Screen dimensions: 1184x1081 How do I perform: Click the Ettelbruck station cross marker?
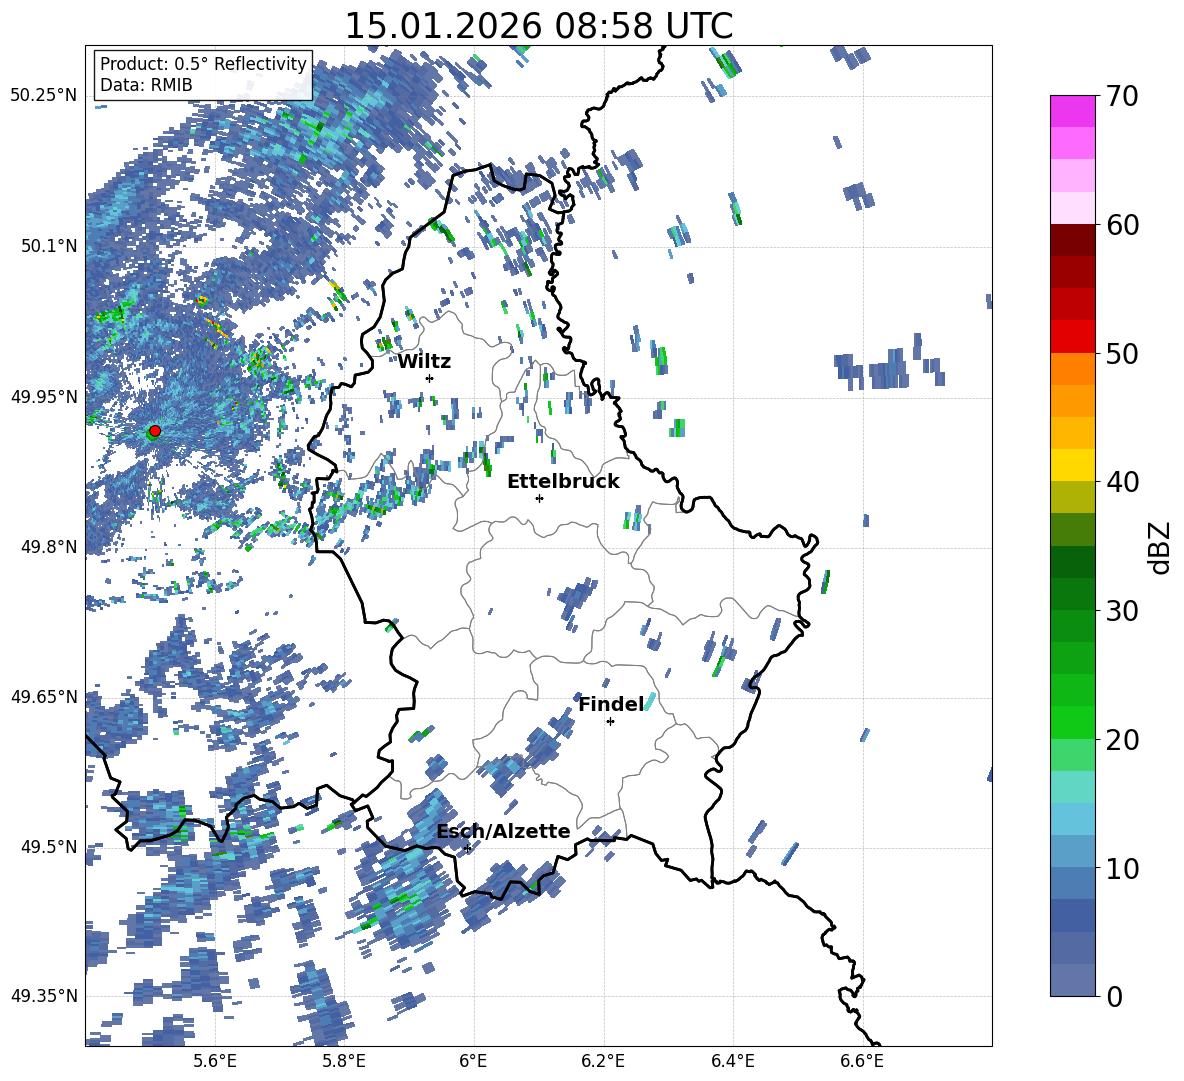click(x=539, y=498)
